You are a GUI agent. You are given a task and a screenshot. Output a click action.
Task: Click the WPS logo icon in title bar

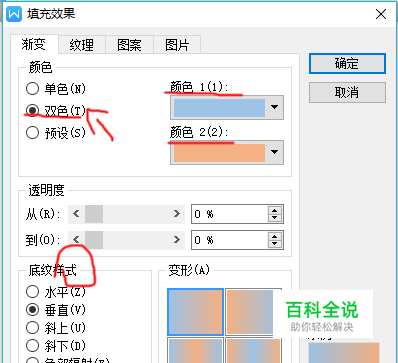[14, 14]
